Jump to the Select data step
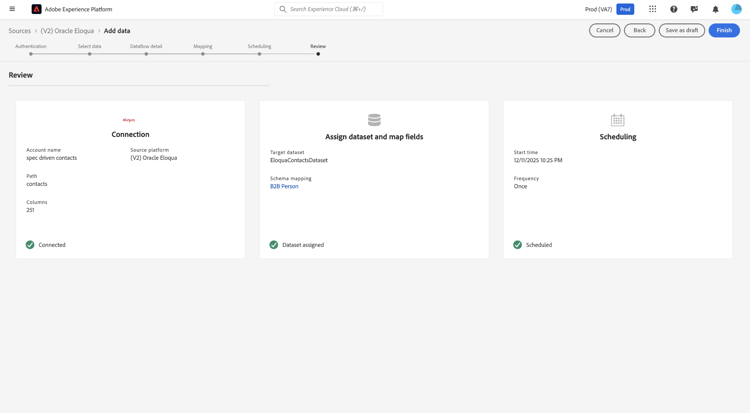 89,54
